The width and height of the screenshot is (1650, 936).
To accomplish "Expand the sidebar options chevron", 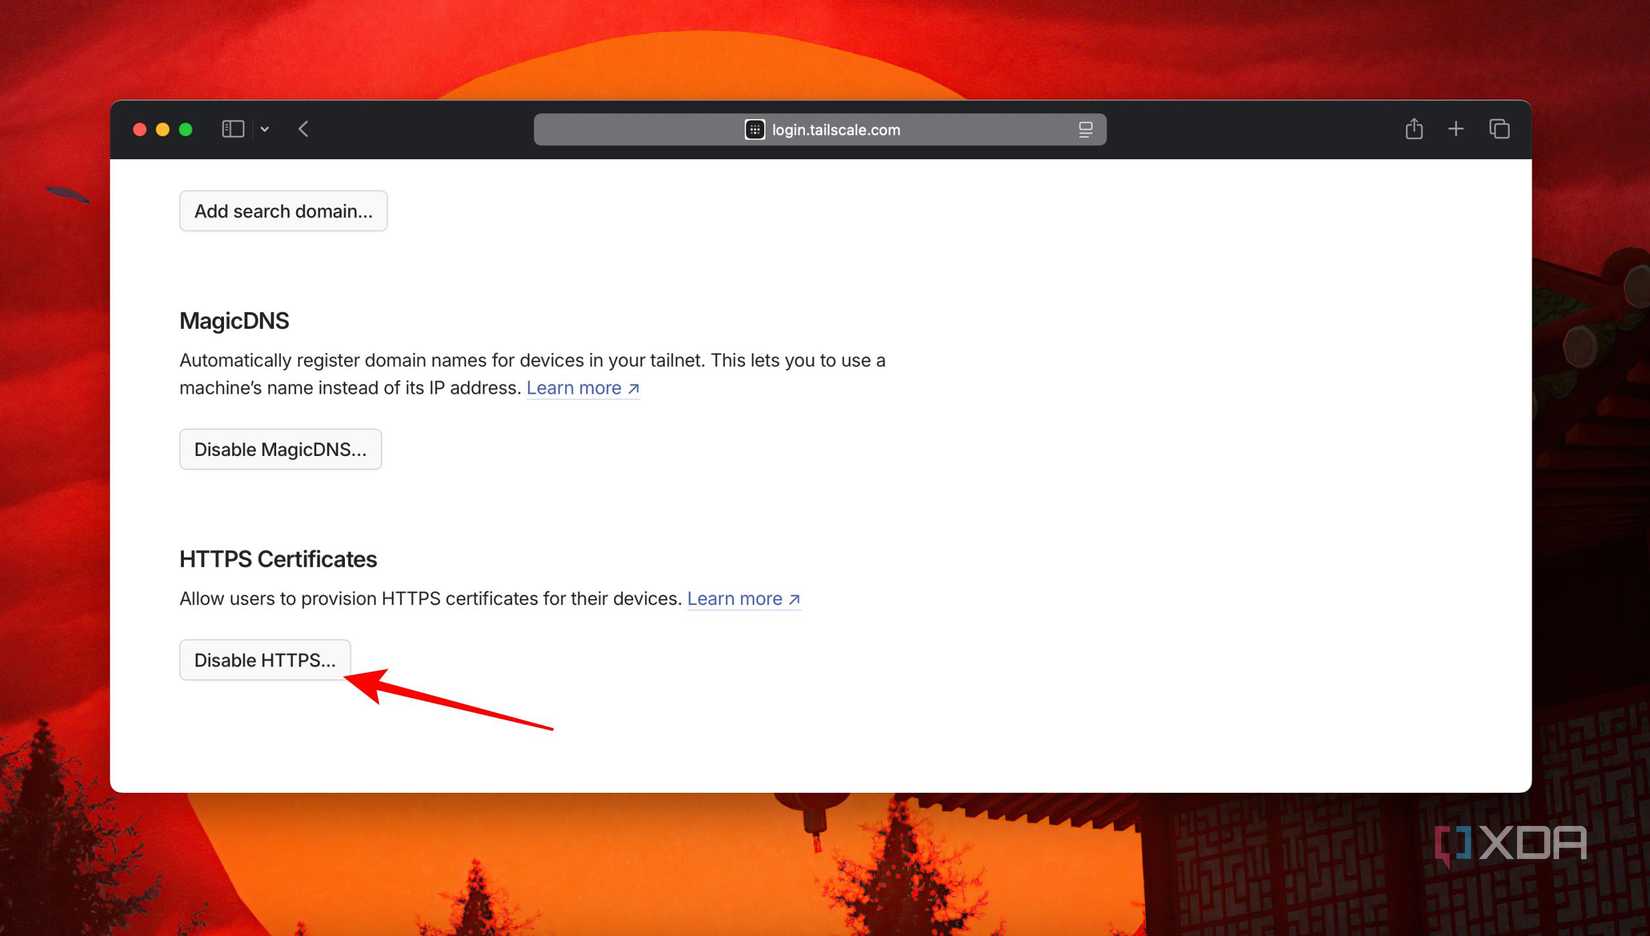I will [x=264, y=129].
